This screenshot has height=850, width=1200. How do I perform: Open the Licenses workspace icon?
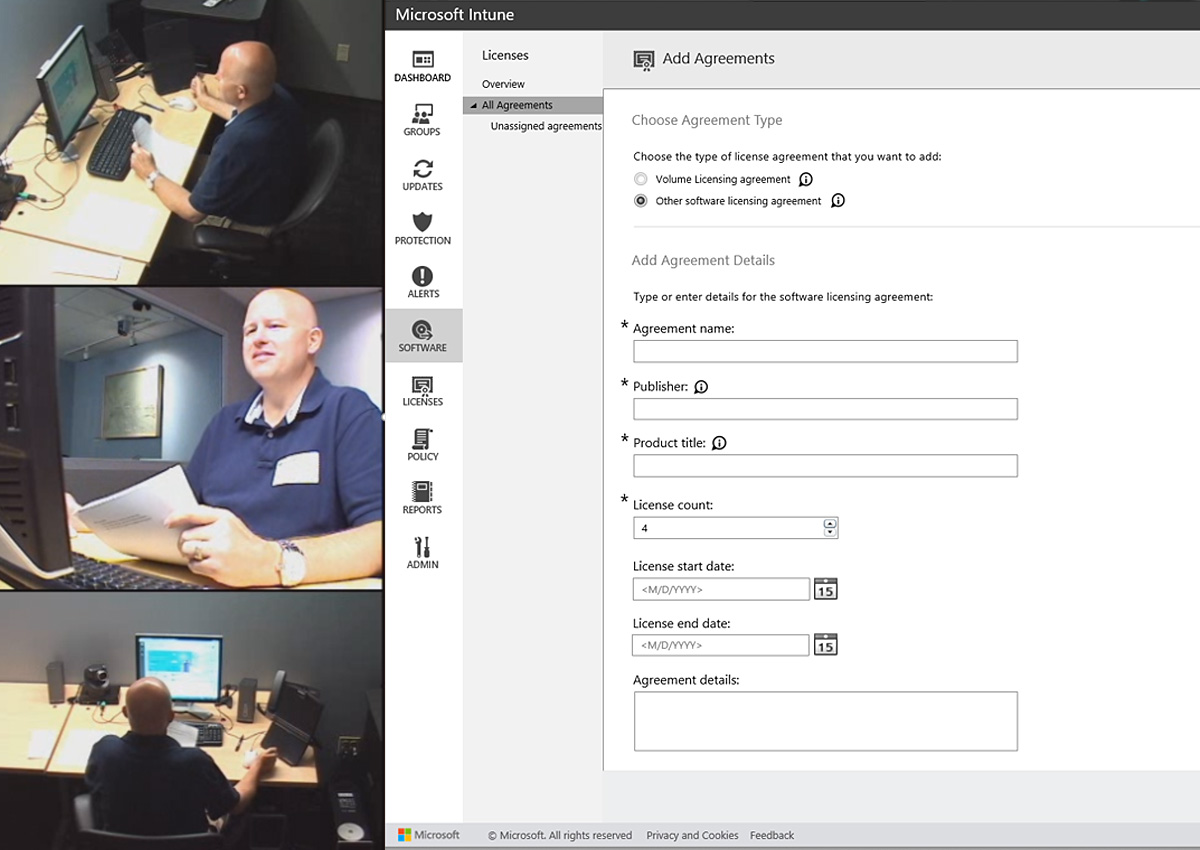[x=423, y=384]
